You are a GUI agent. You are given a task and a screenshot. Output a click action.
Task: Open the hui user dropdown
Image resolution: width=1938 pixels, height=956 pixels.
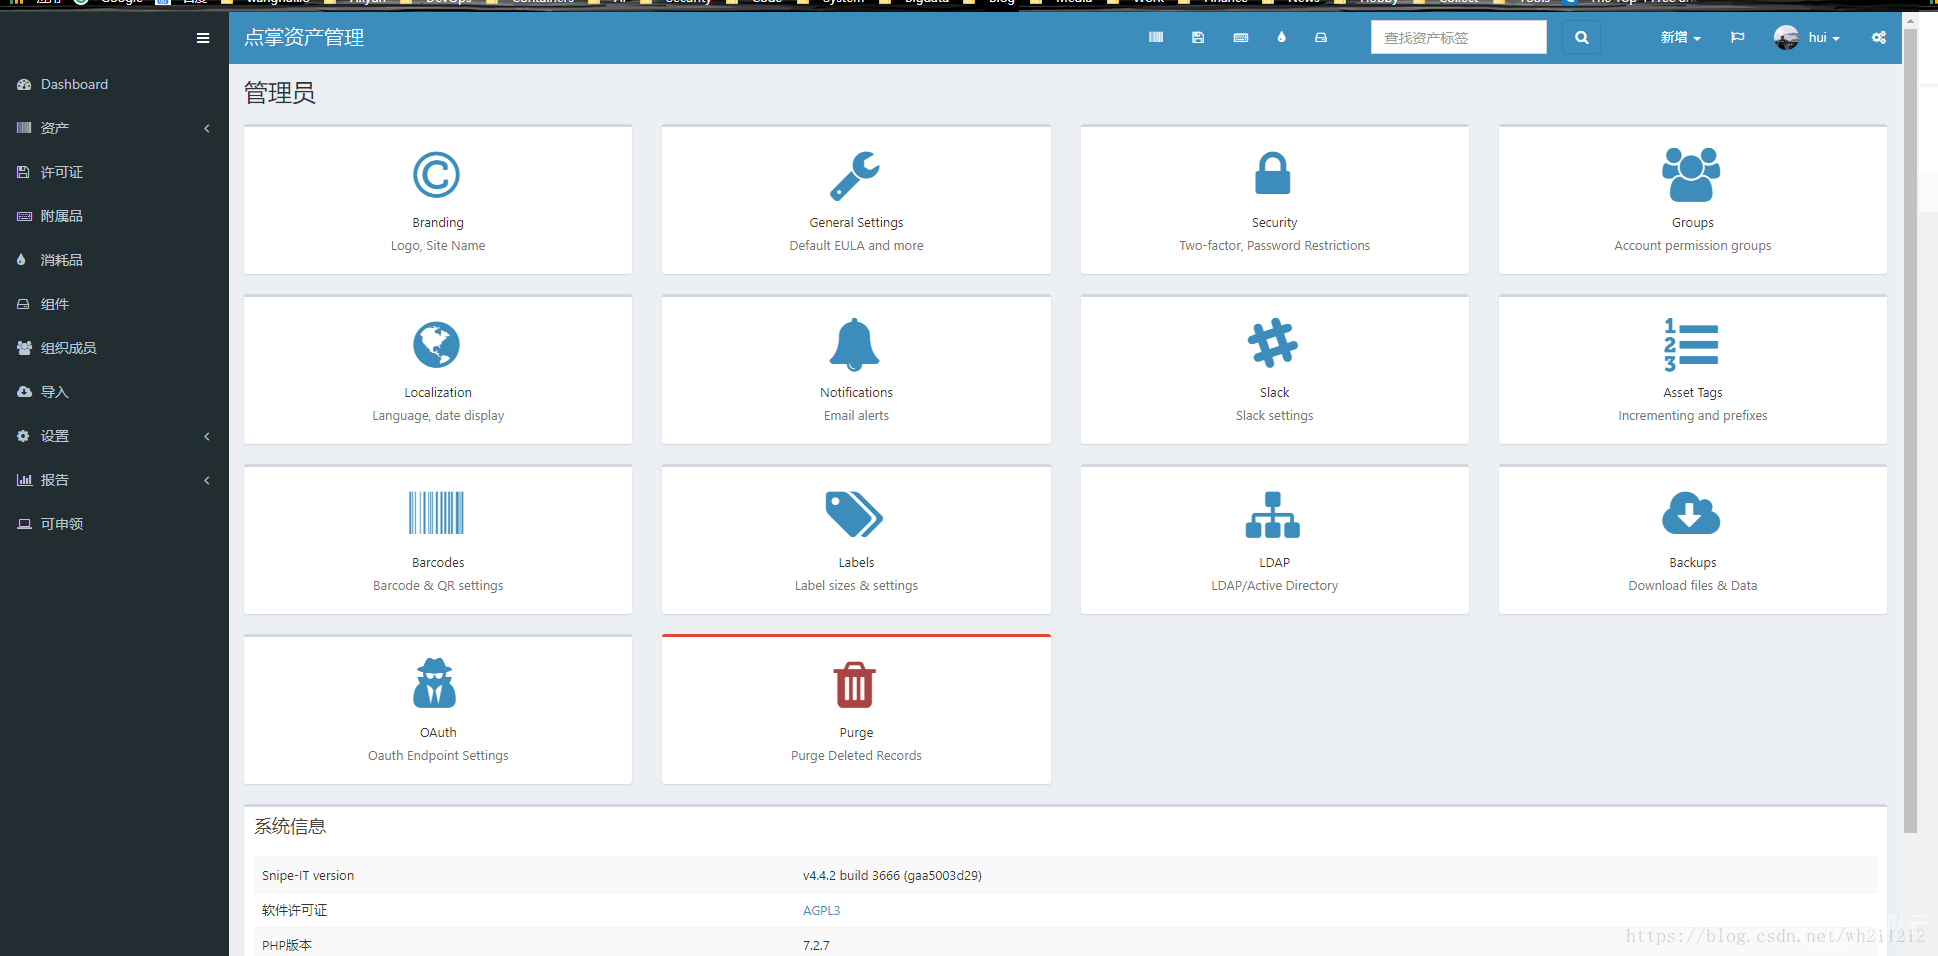coord(1808,38)
